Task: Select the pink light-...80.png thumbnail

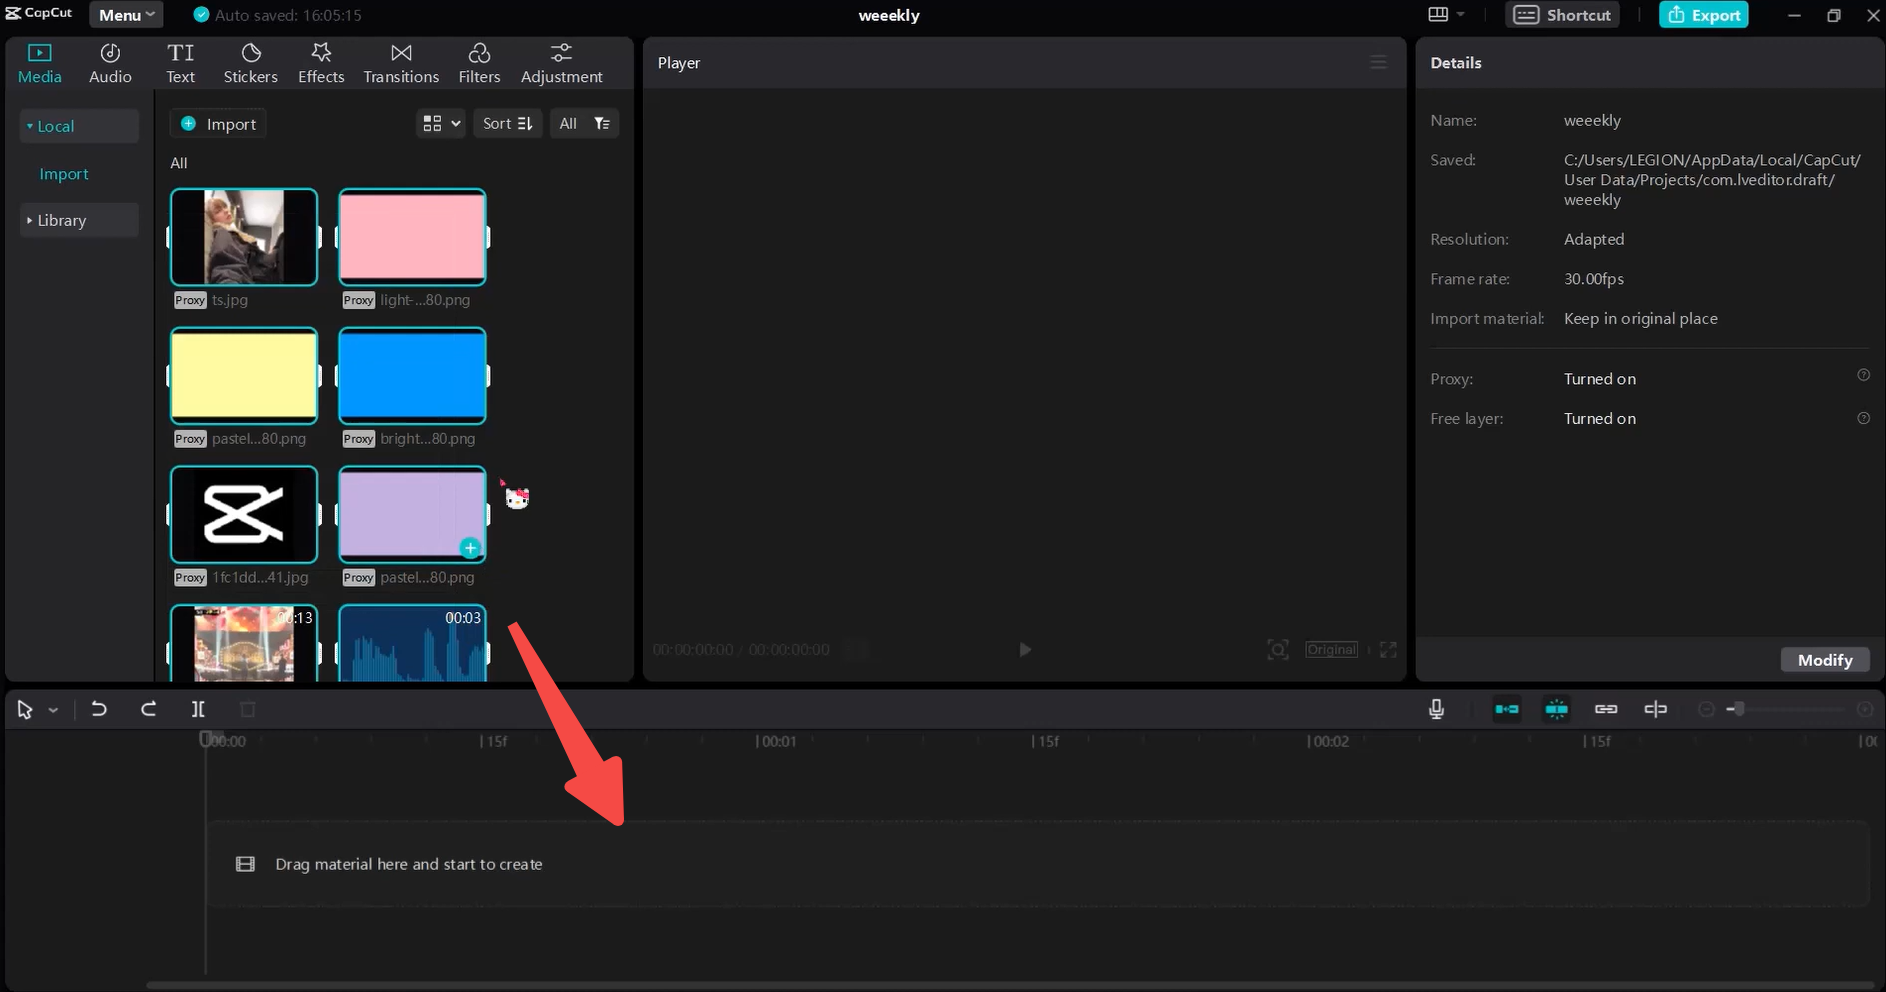Action: click(x=411, y=237)
